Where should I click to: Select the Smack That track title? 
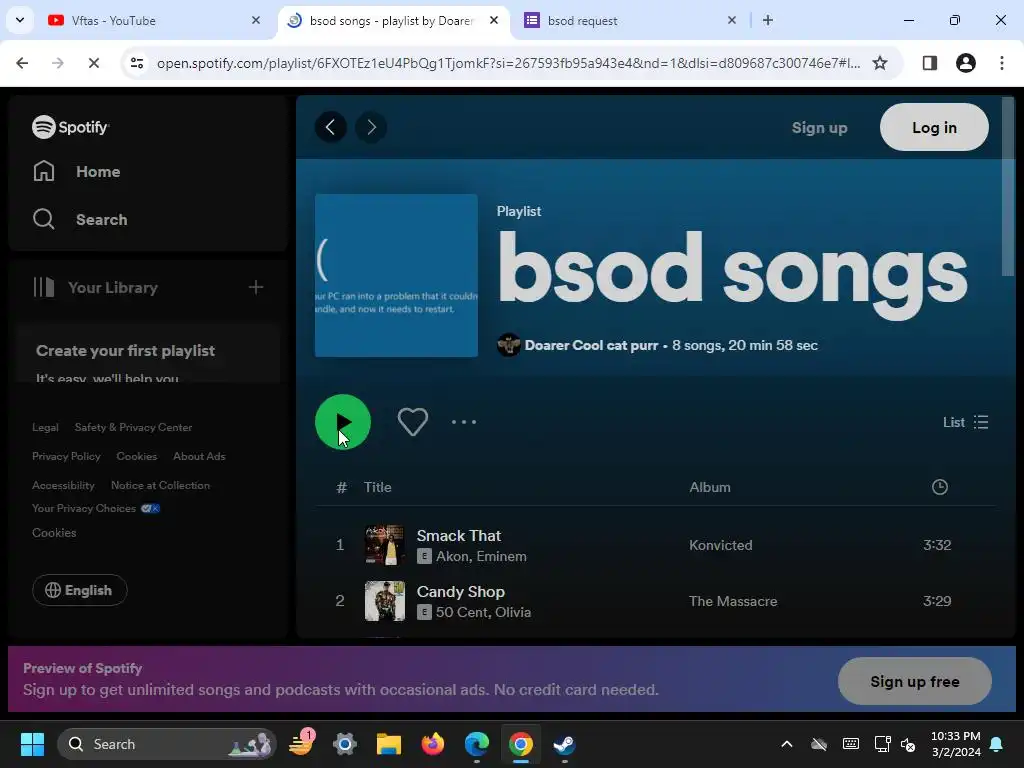[458, 536]
